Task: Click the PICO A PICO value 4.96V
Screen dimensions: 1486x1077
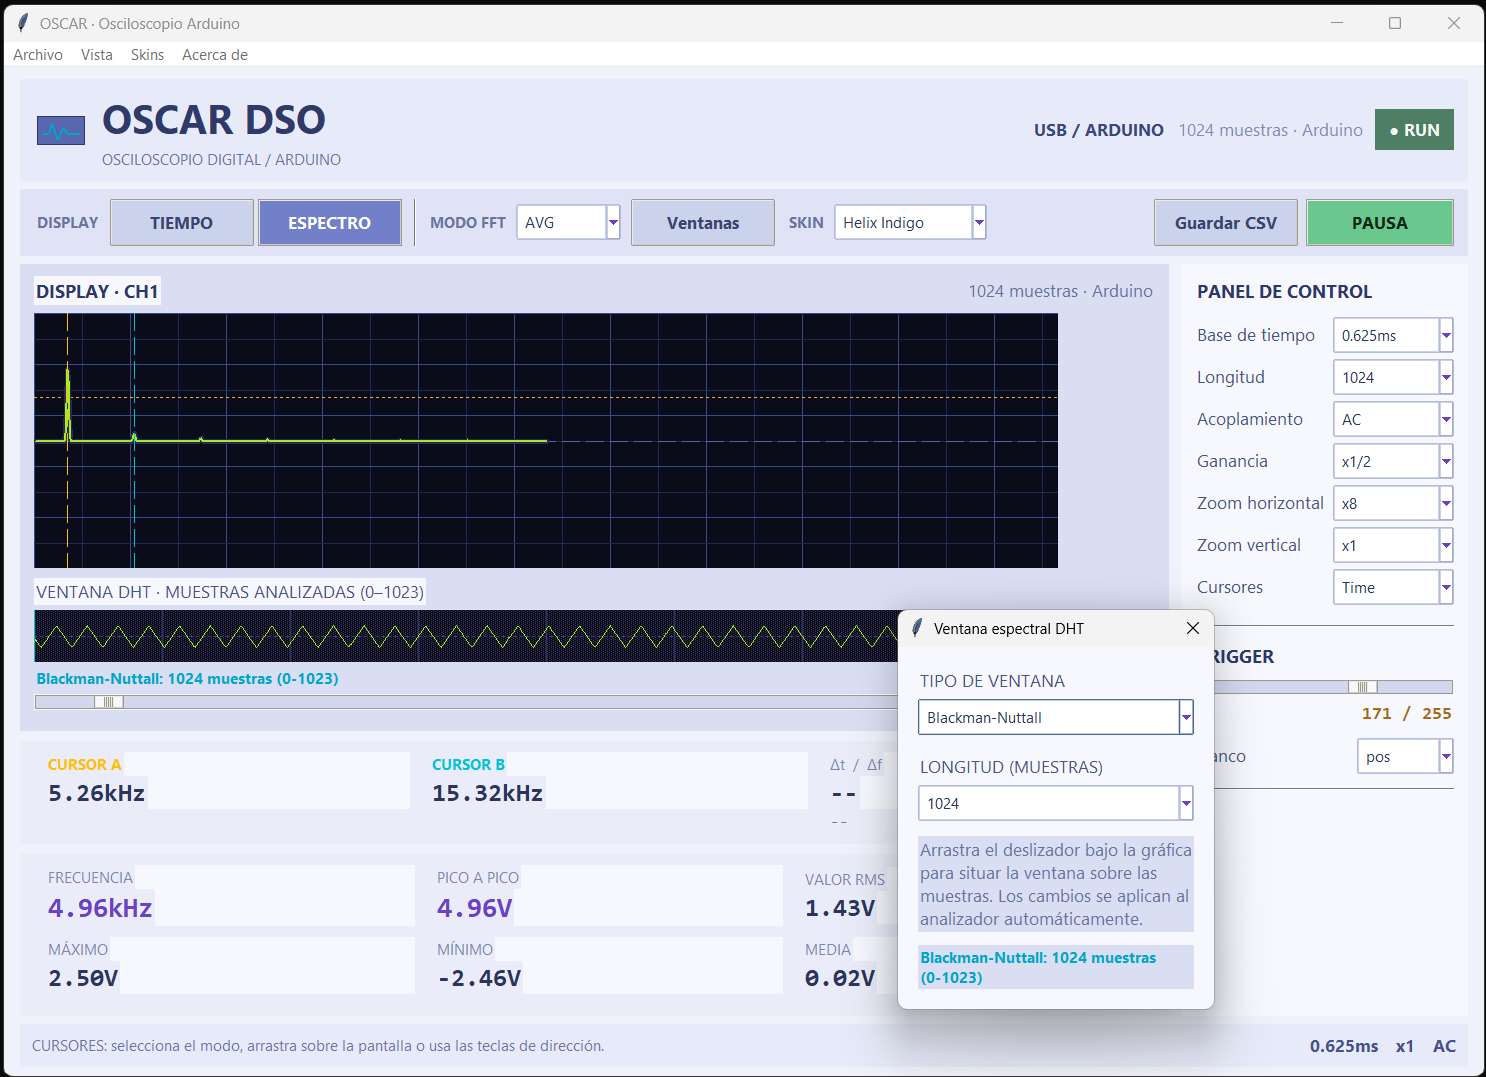Action: point(475,908)
